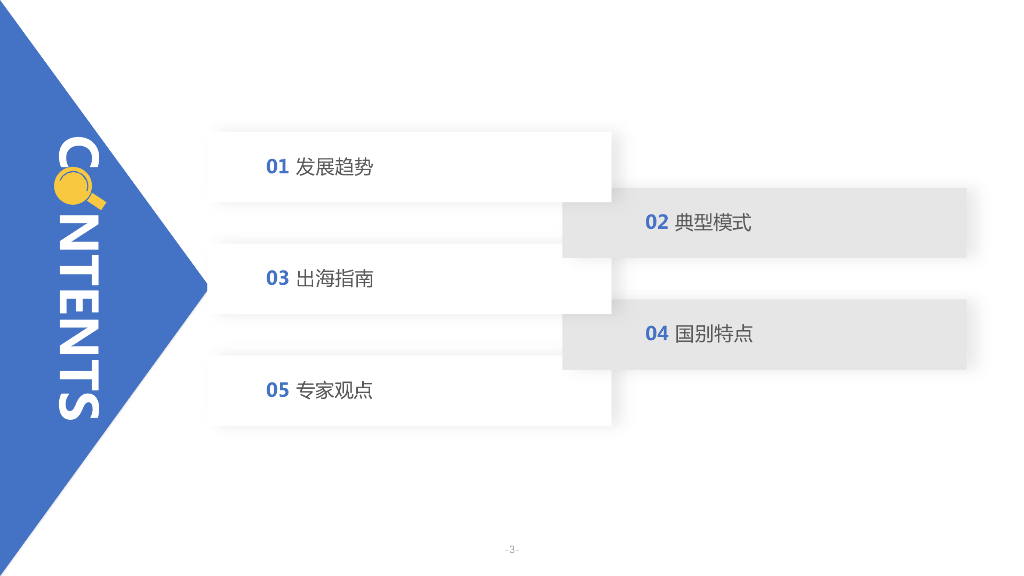Open the 典型模式 section
Screen dimensions: 1024x576
click(713, 223)
